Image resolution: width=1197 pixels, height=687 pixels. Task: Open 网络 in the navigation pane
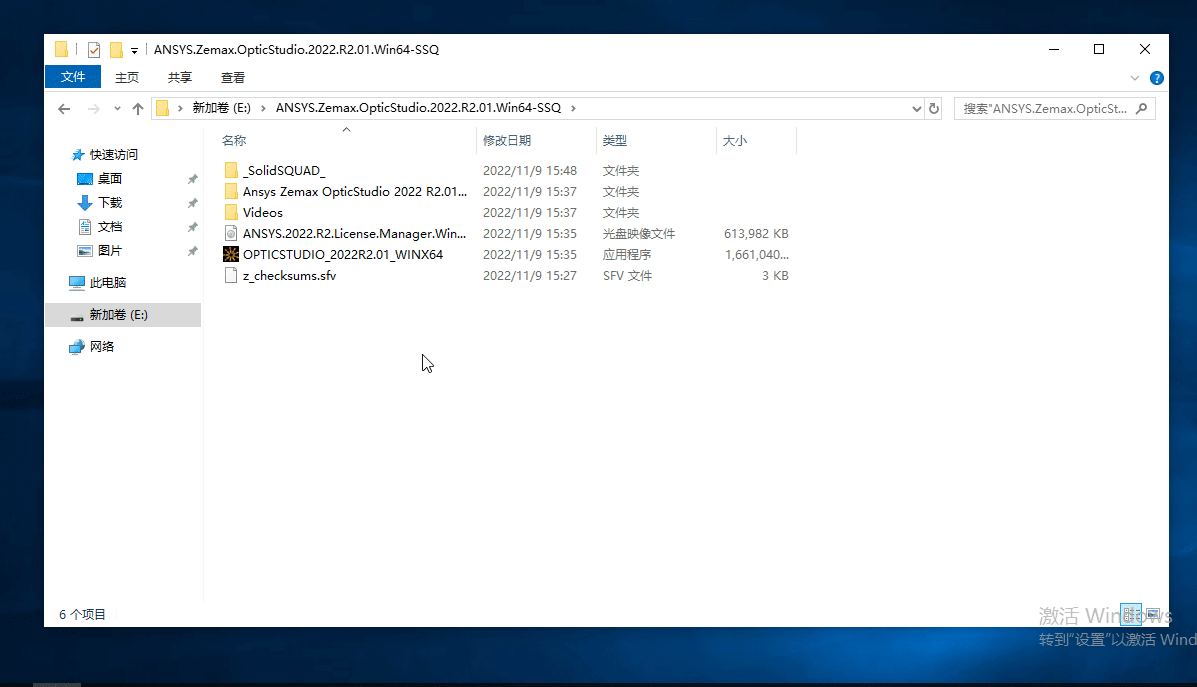coord(102,347)
